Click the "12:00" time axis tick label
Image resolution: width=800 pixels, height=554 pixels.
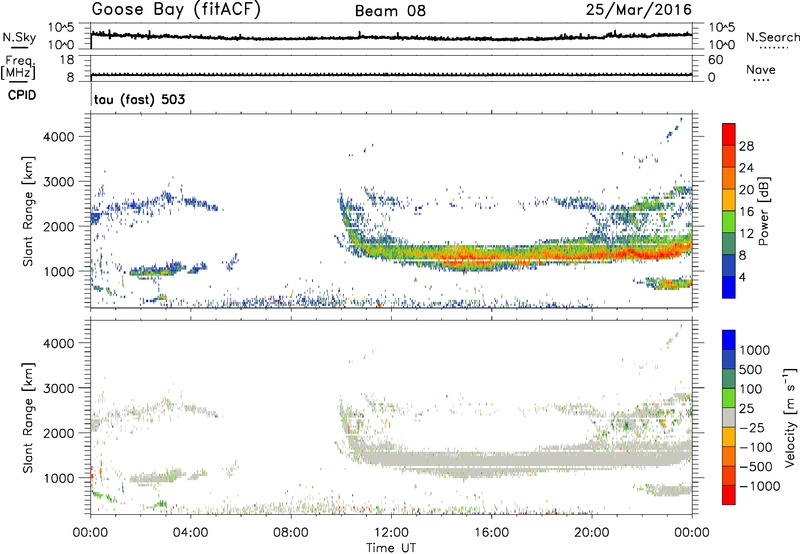click(x=391, y=533)
